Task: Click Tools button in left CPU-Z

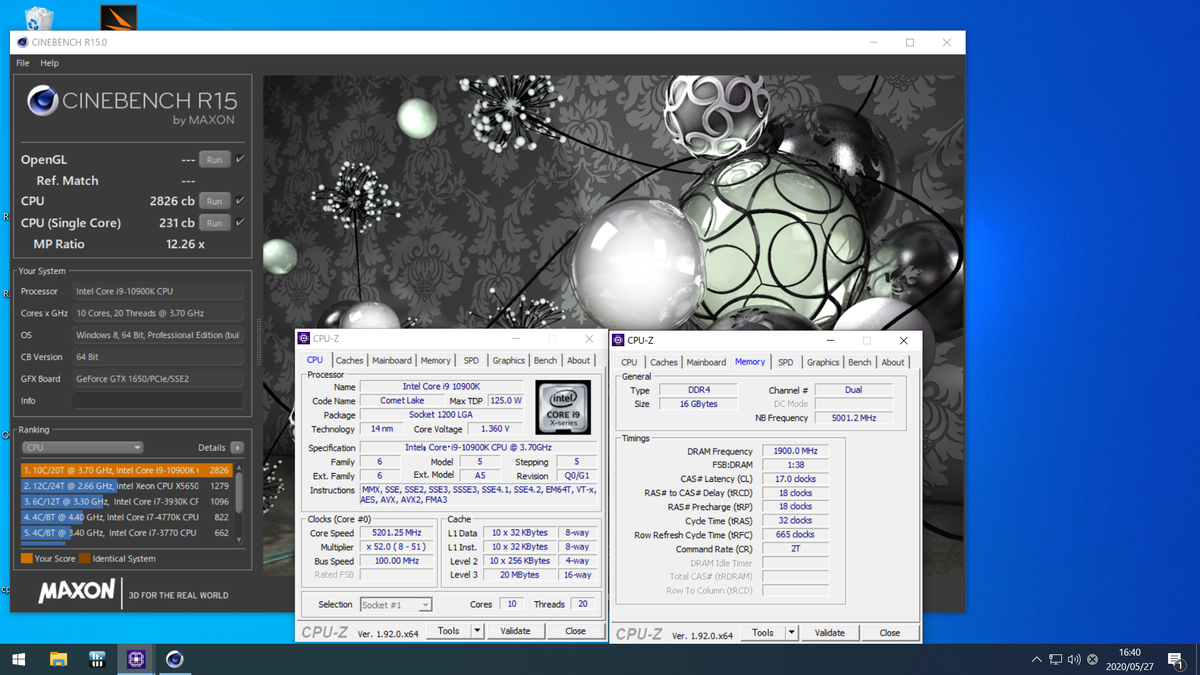Action: 449,631
